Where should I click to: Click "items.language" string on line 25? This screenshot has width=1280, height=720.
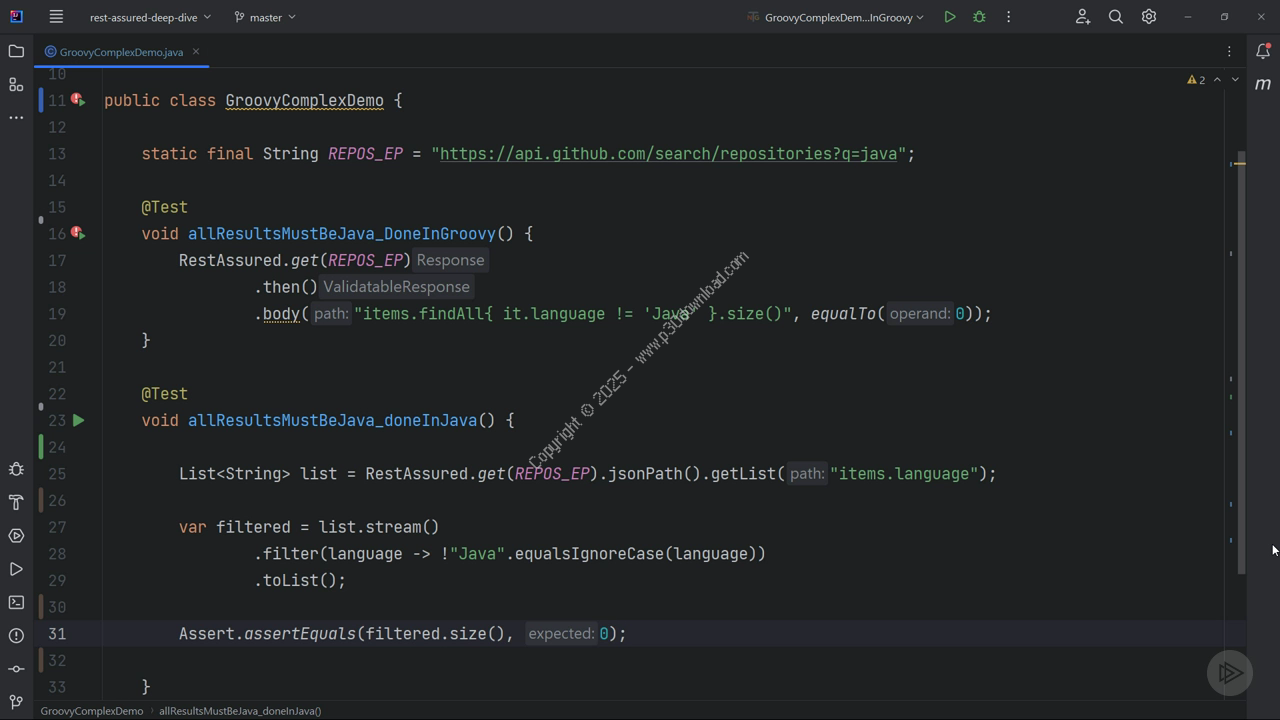[x=904, y=474]
